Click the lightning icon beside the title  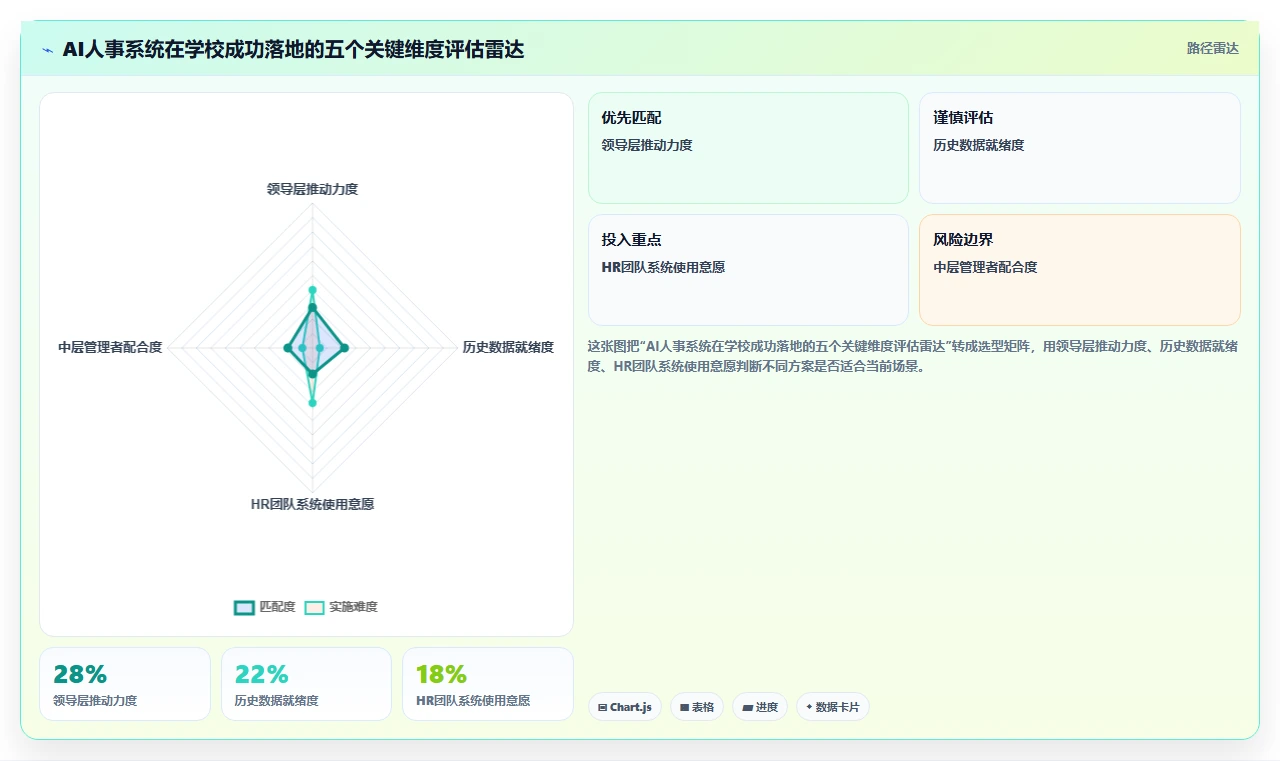(x=48, y=50)
